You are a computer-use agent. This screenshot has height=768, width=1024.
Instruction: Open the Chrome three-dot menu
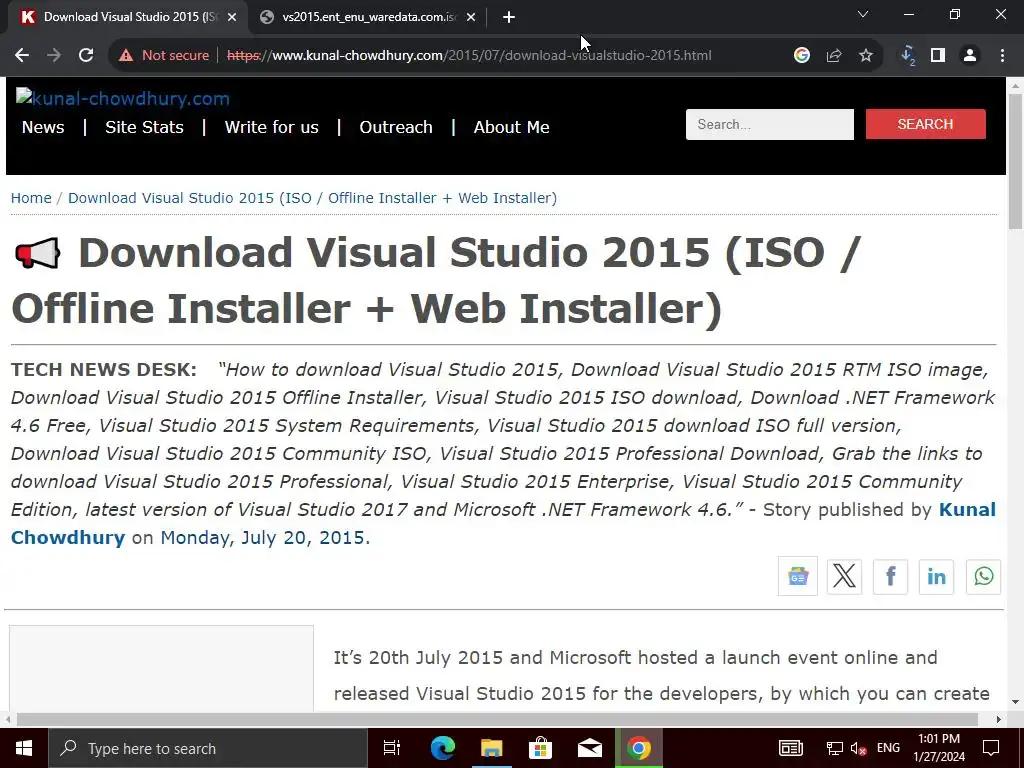pos(1002,56)
